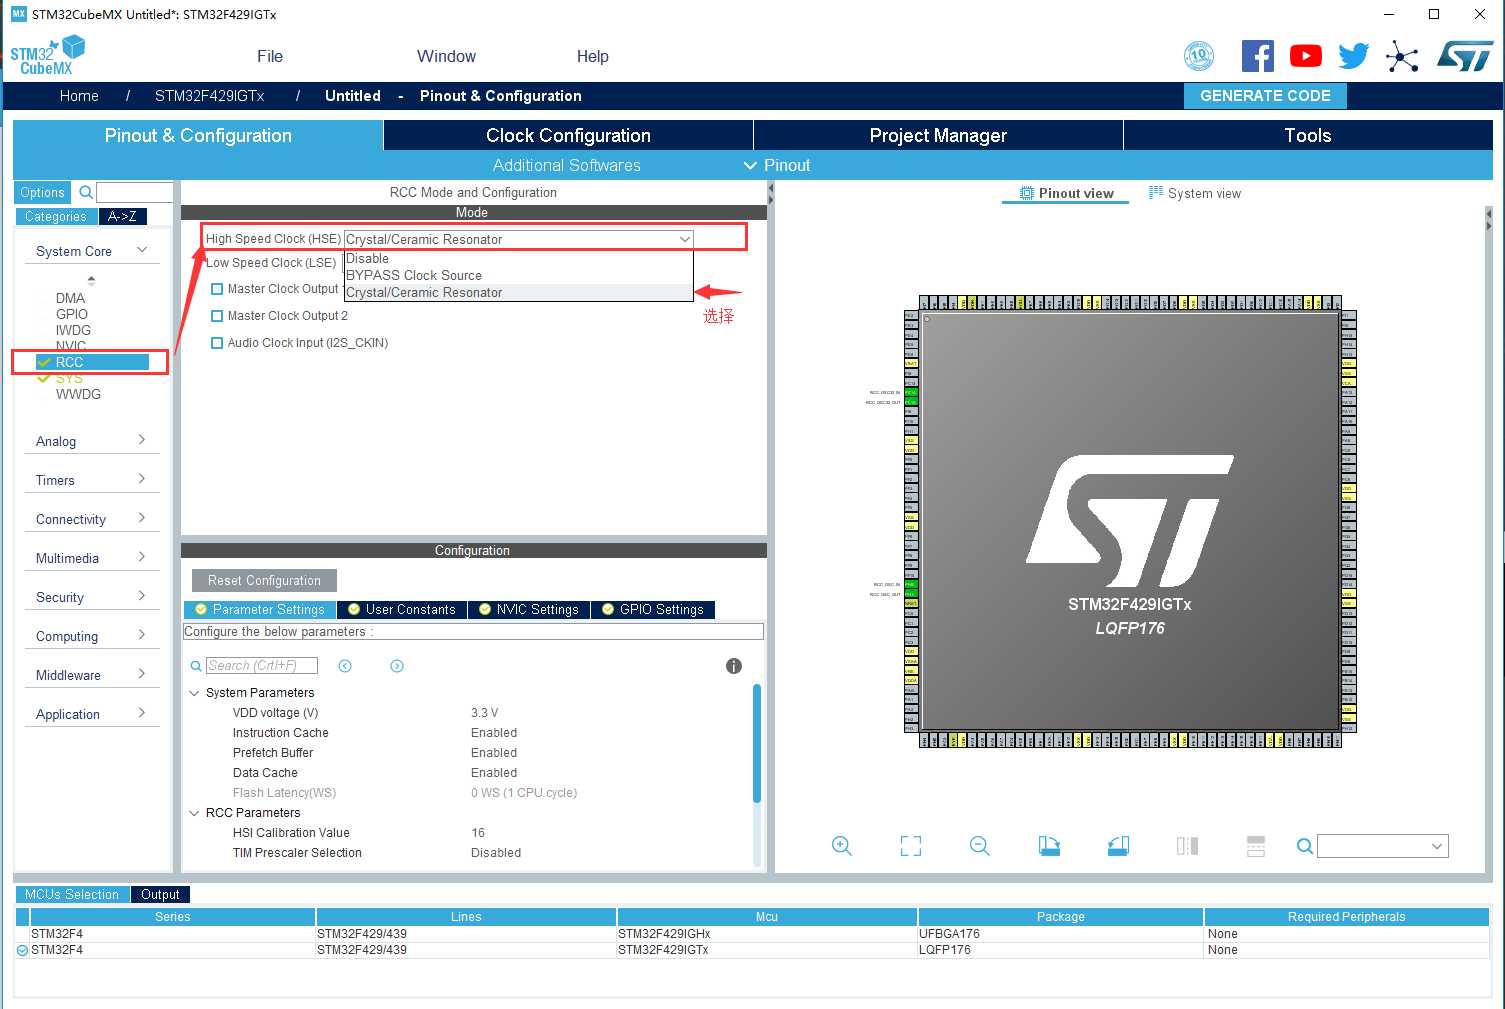Image resolution: width=1505 pixels, height=1009 pixels.
Task: Go to previous search result arrow
Action: pyautogui.click(x=345, y=666)
